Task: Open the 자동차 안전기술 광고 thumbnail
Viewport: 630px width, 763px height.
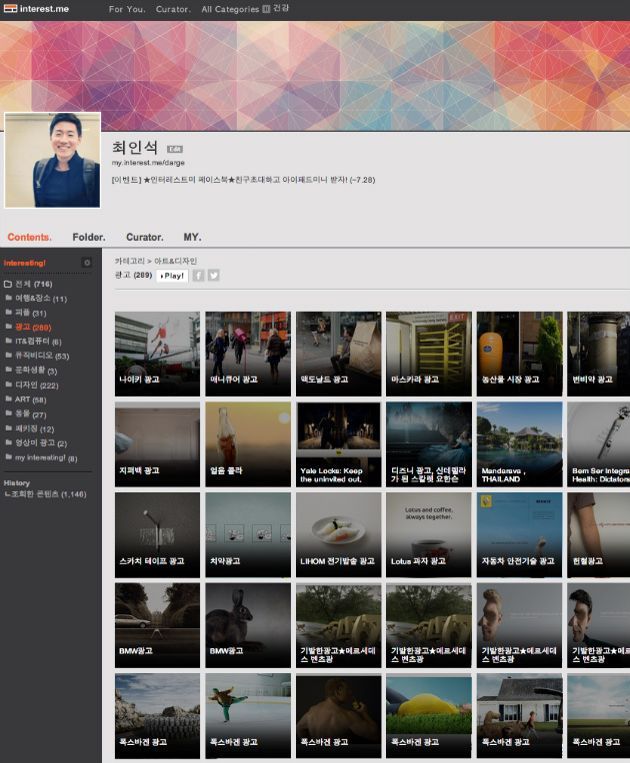Action: click(519, 535)
